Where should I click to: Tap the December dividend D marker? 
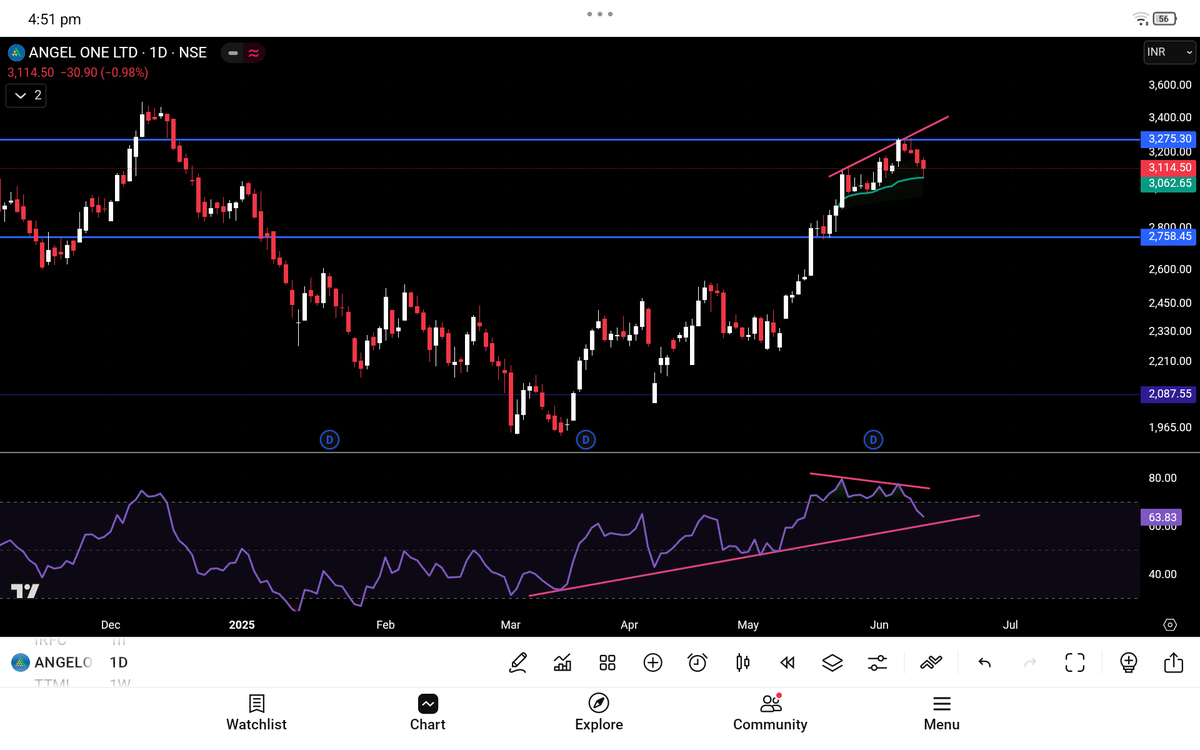(x=329, y=439)
